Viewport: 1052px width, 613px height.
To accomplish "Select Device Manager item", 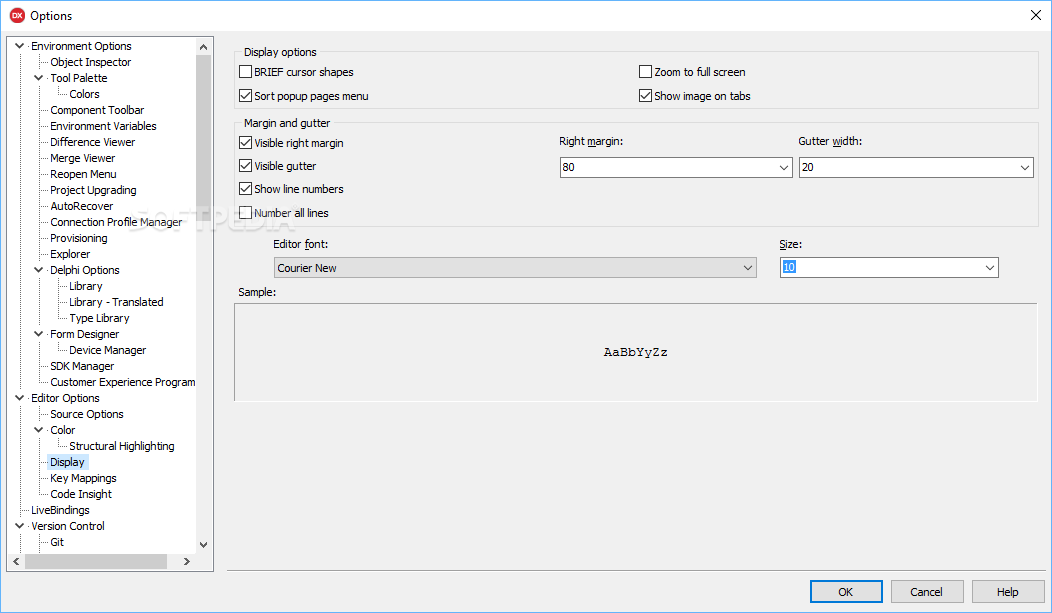I will 107,350.
